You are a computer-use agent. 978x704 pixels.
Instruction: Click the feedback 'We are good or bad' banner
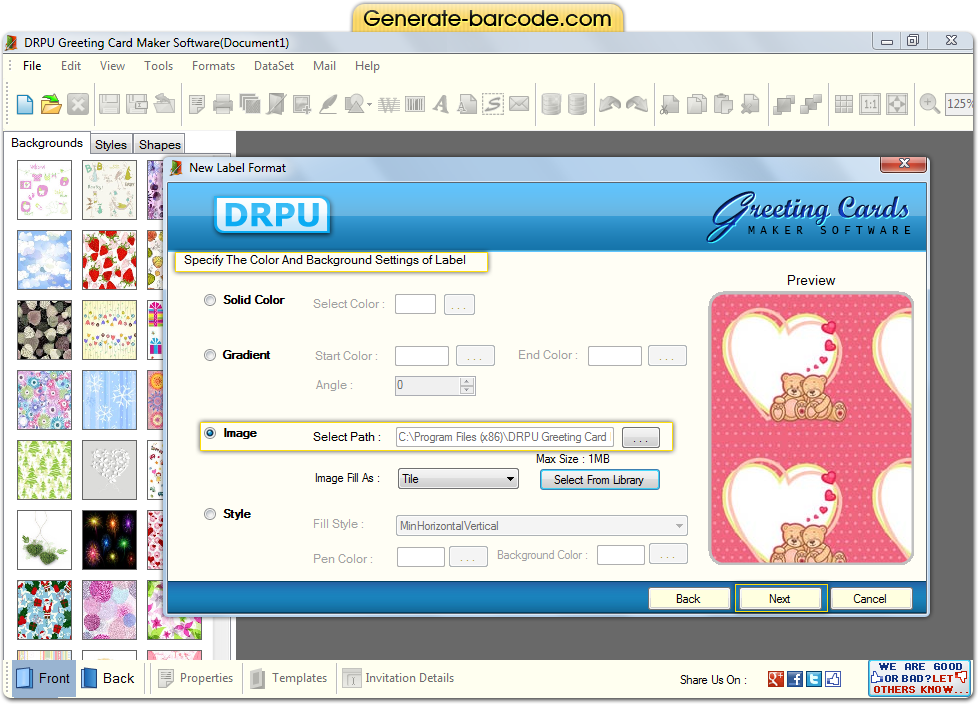(919, 678)
